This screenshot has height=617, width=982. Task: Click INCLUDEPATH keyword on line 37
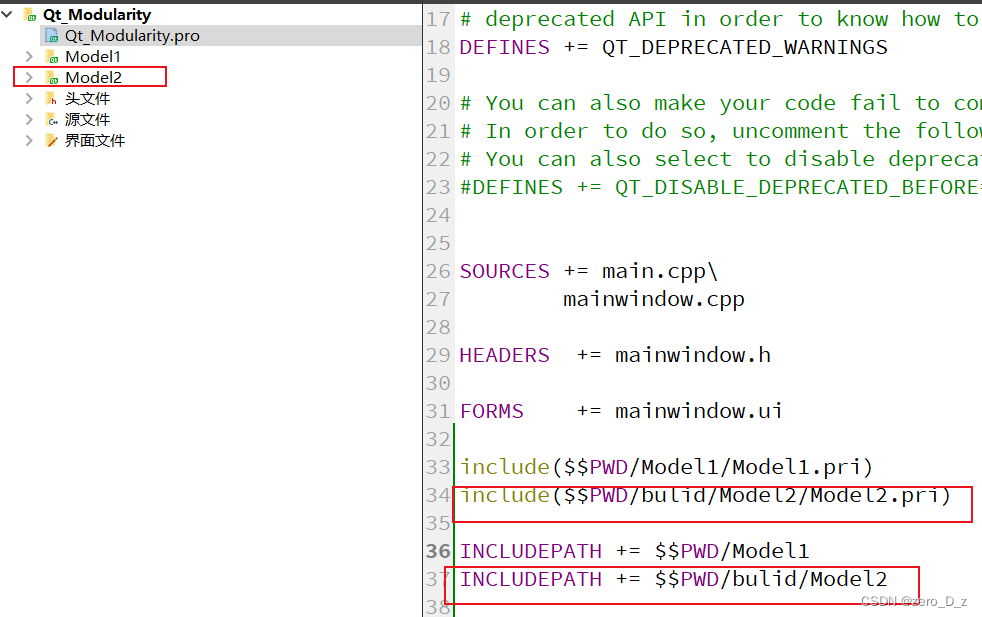pyautogui.click(x=530, y=579)
